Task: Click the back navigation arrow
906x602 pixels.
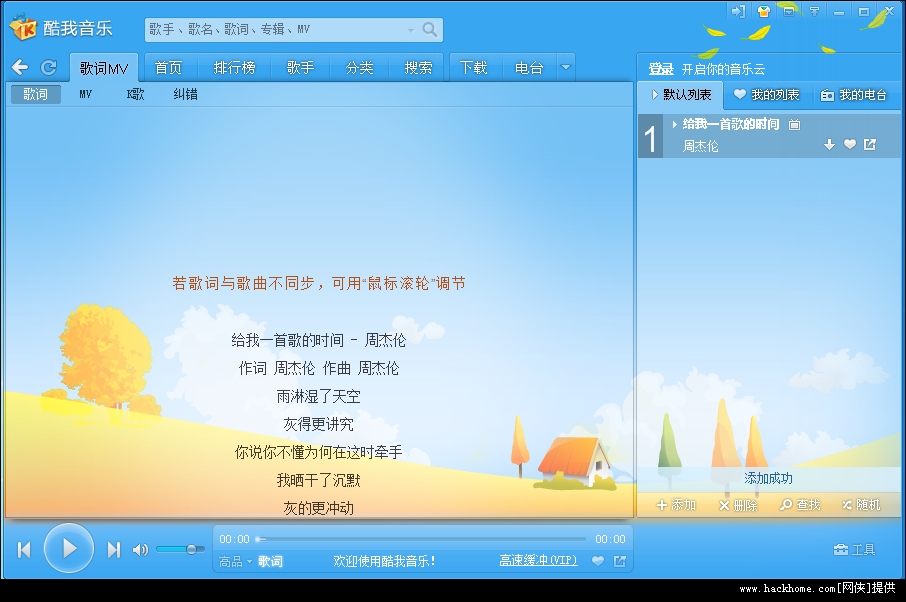Action: click(x=20, y=67)
